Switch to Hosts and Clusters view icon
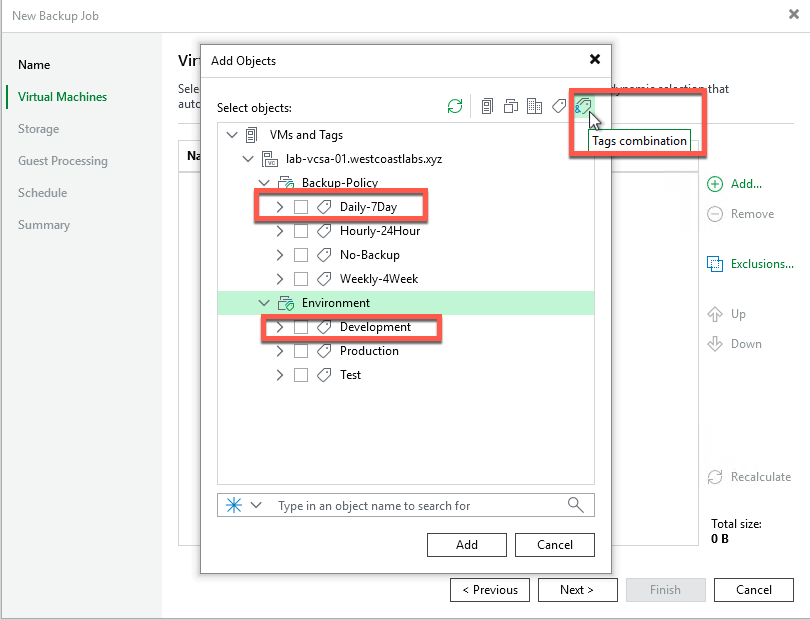The width and height of the screenshot is (810, 620). tap(487, 106)
